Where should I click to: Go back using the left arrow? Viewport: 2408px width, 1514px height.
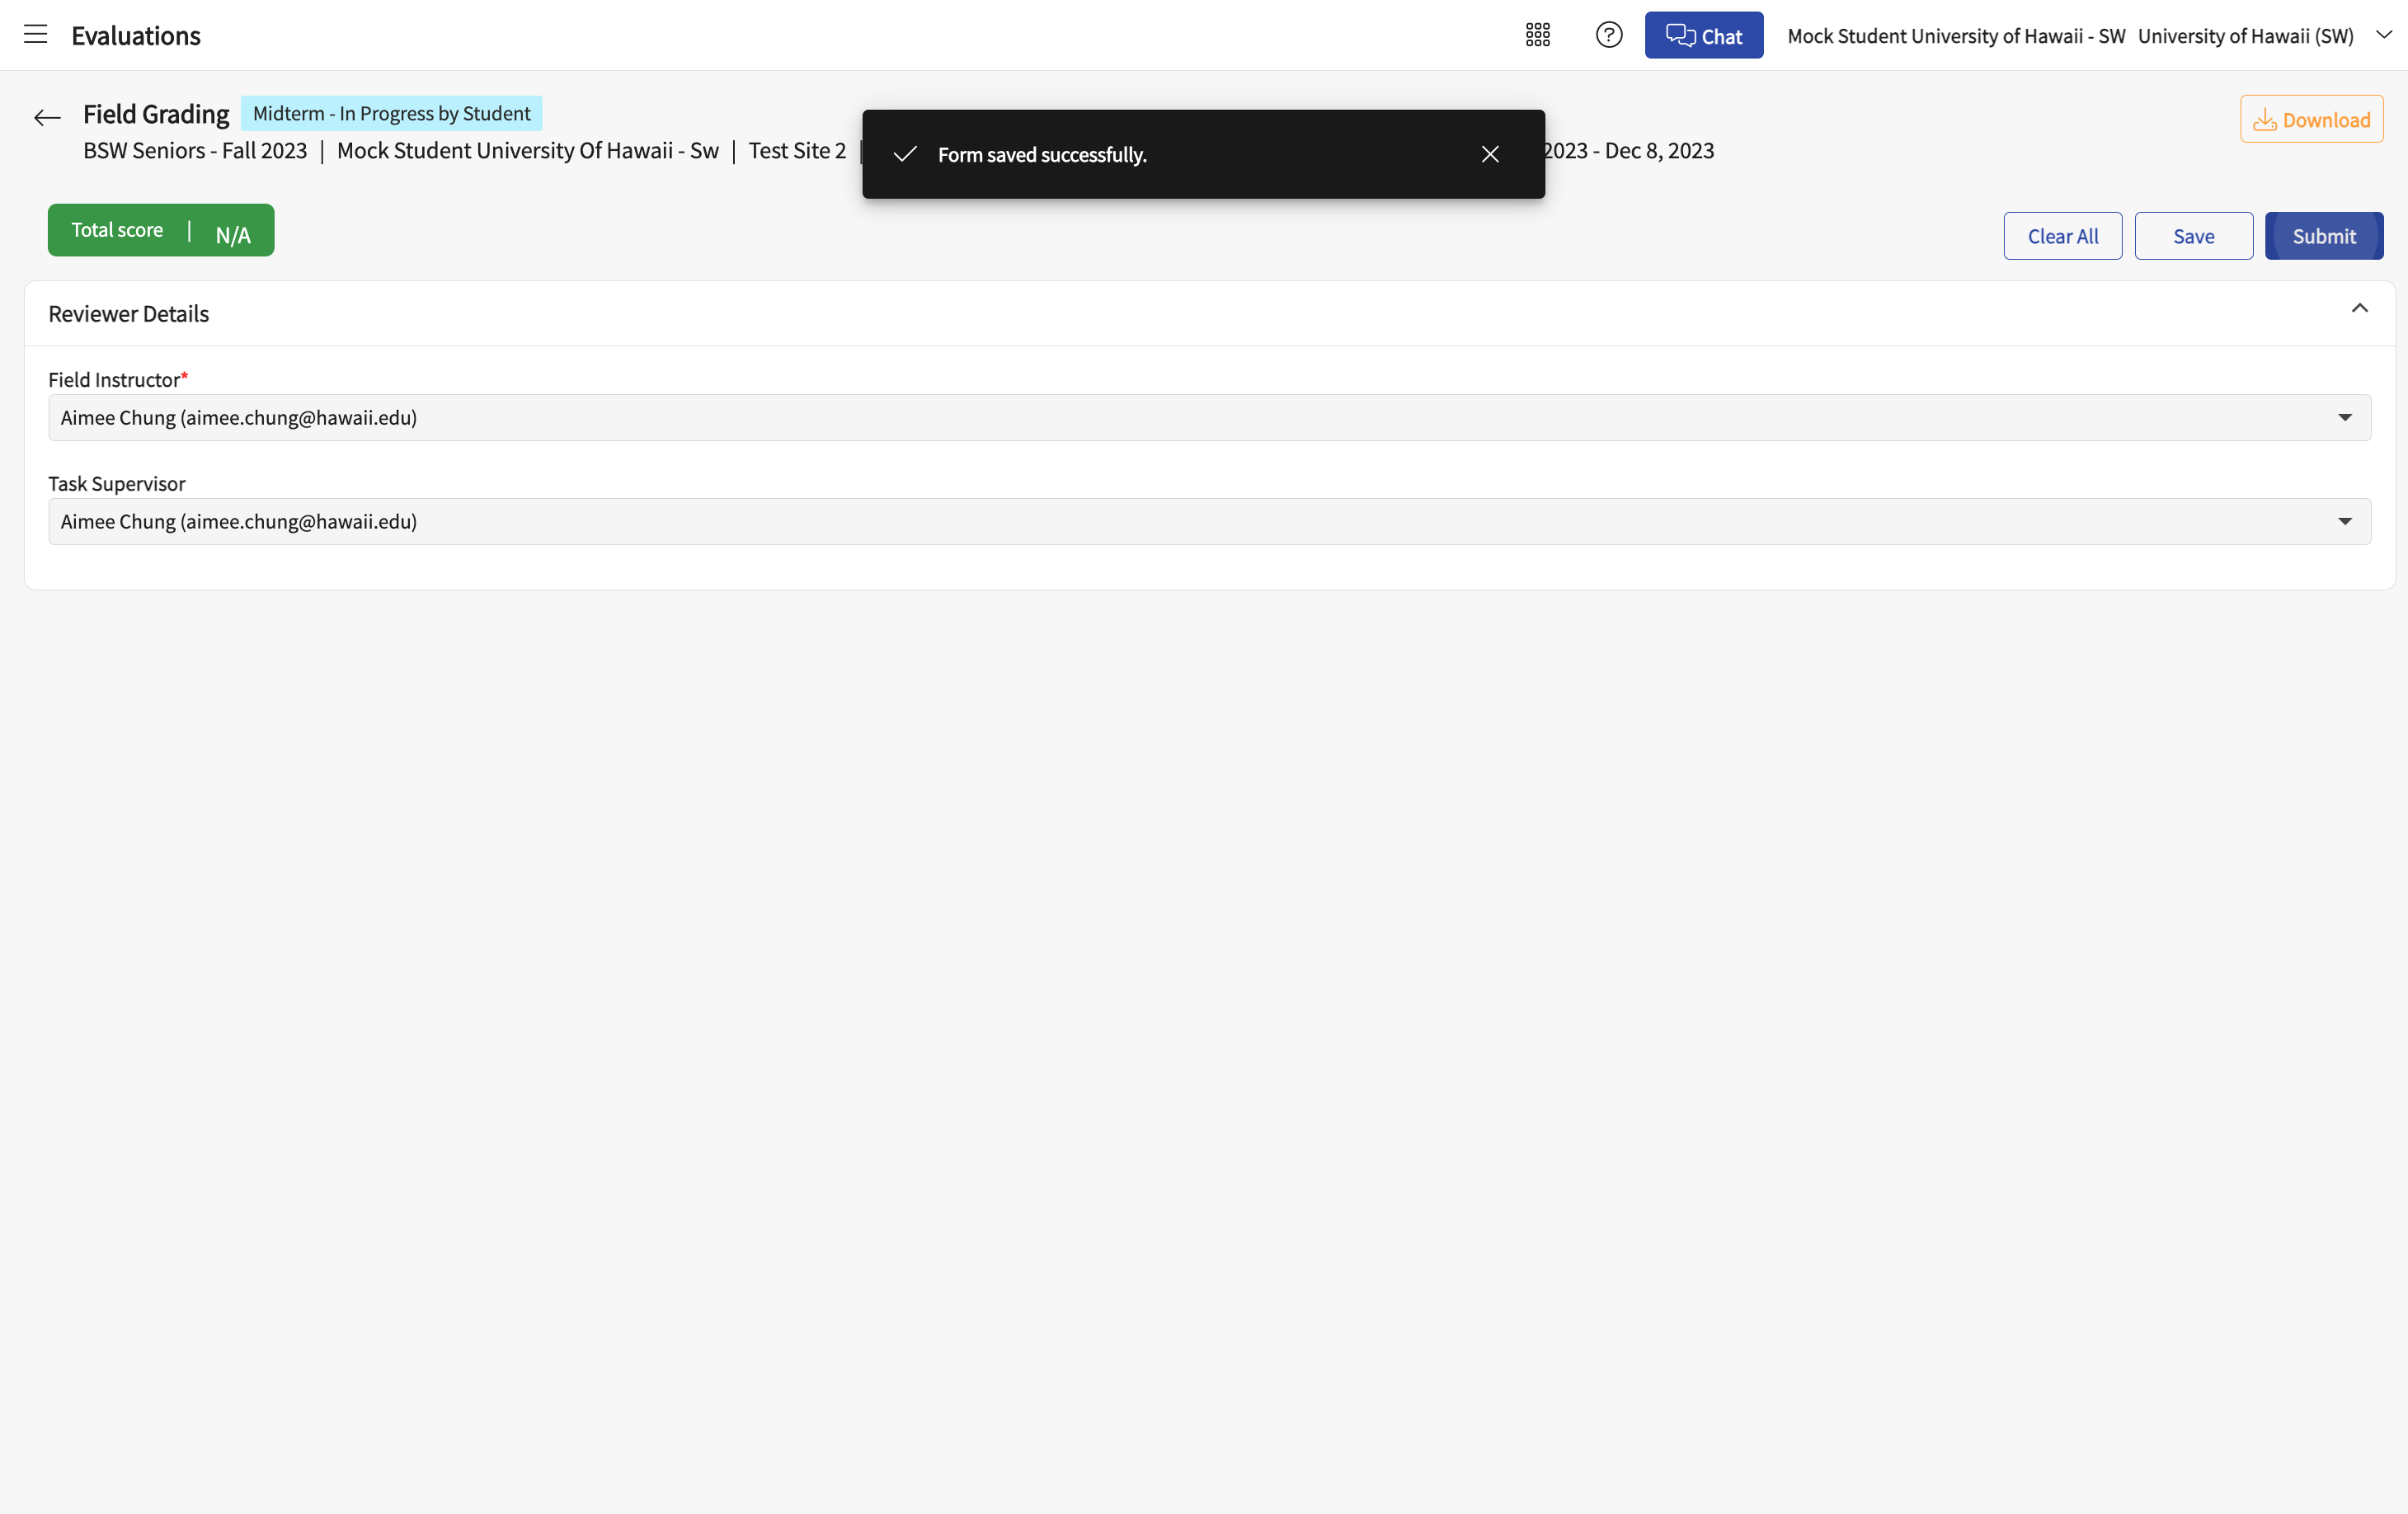click(x=47, y=118)
